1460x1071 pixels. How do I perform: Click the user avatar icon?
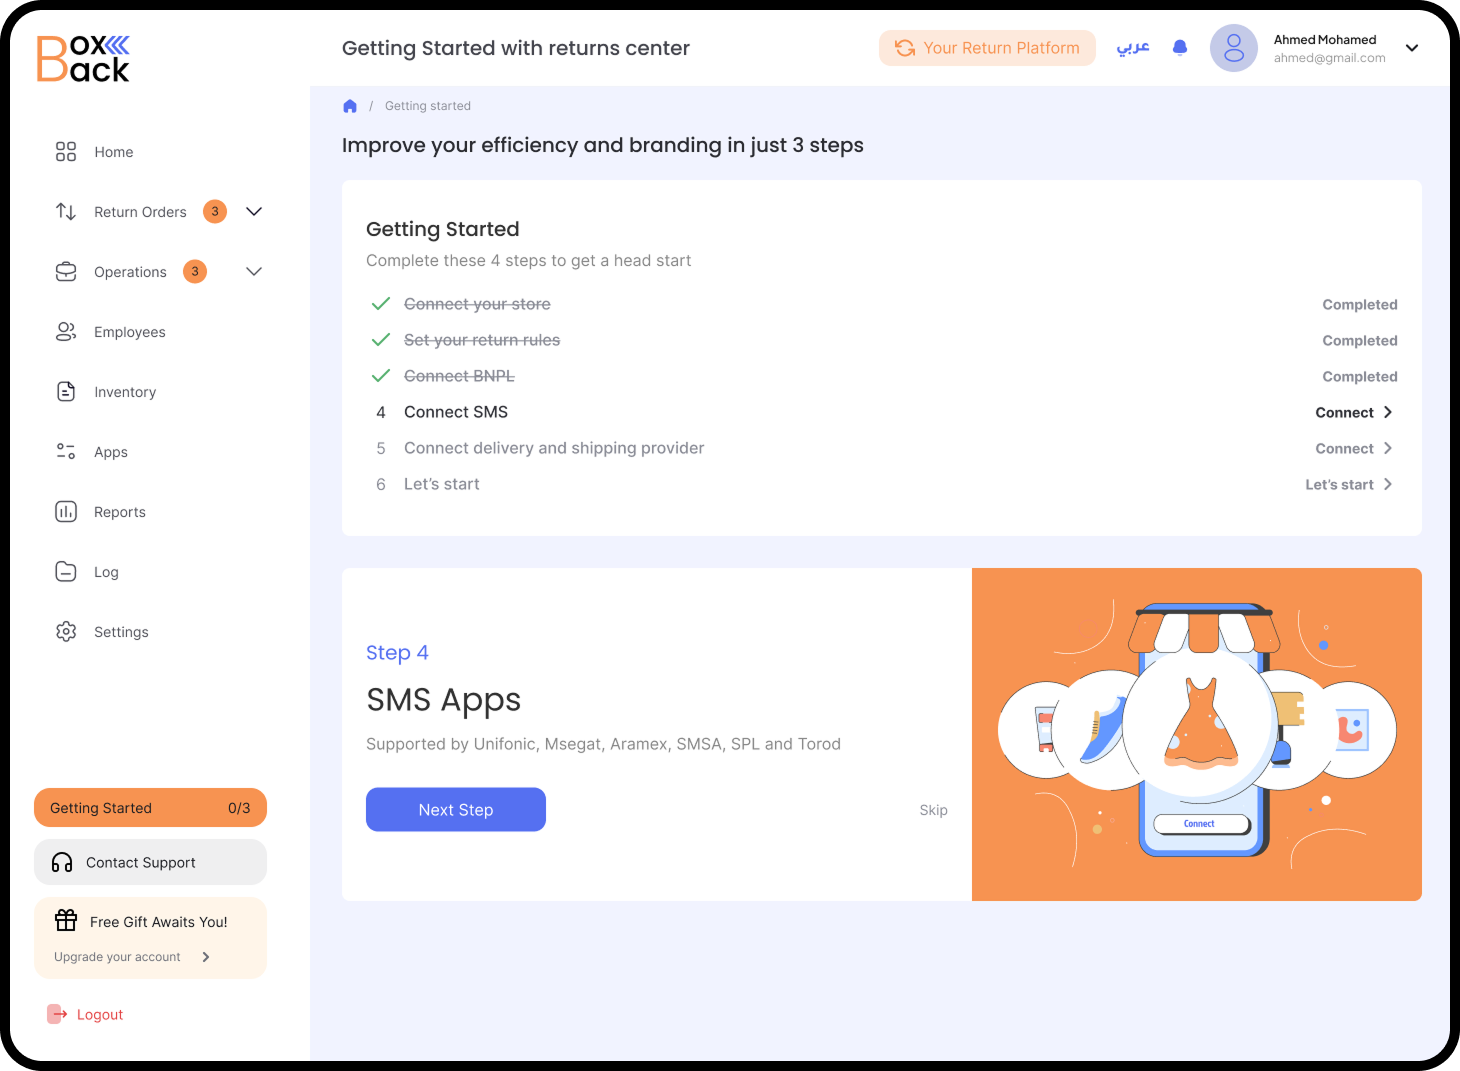click(1233, 48)
